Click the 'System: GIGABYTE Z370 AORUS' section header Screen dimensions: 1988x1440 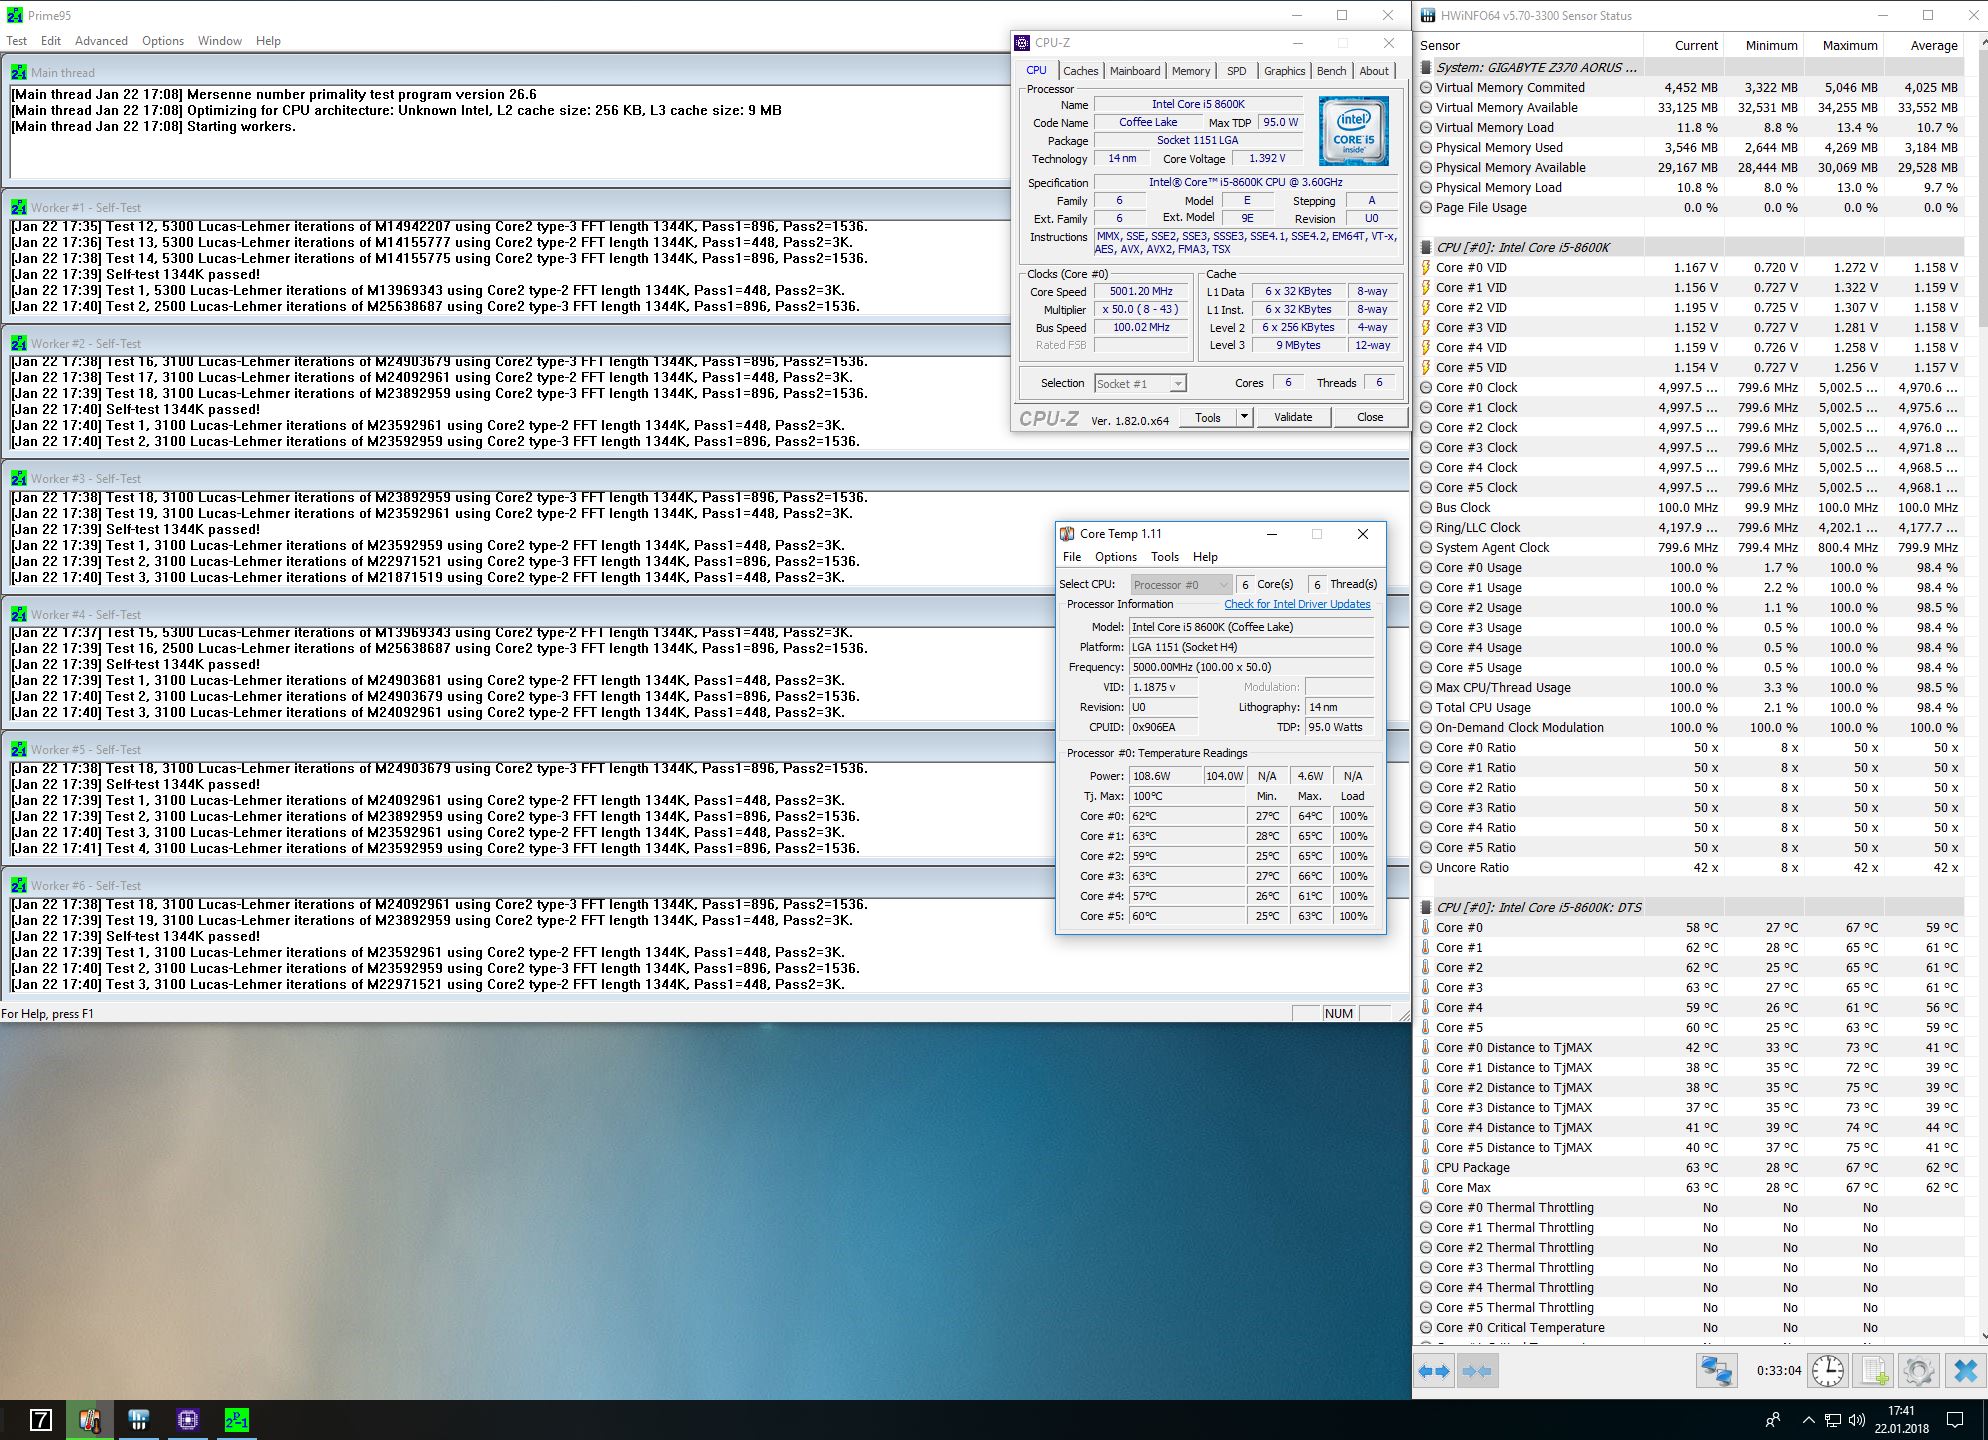[1690, 67]
